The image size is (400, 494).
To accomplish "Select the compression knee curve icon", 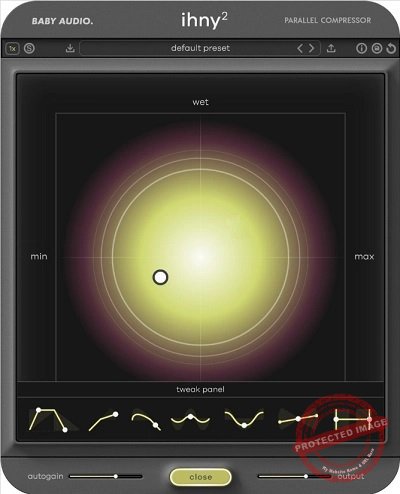I will pos(104,421).
